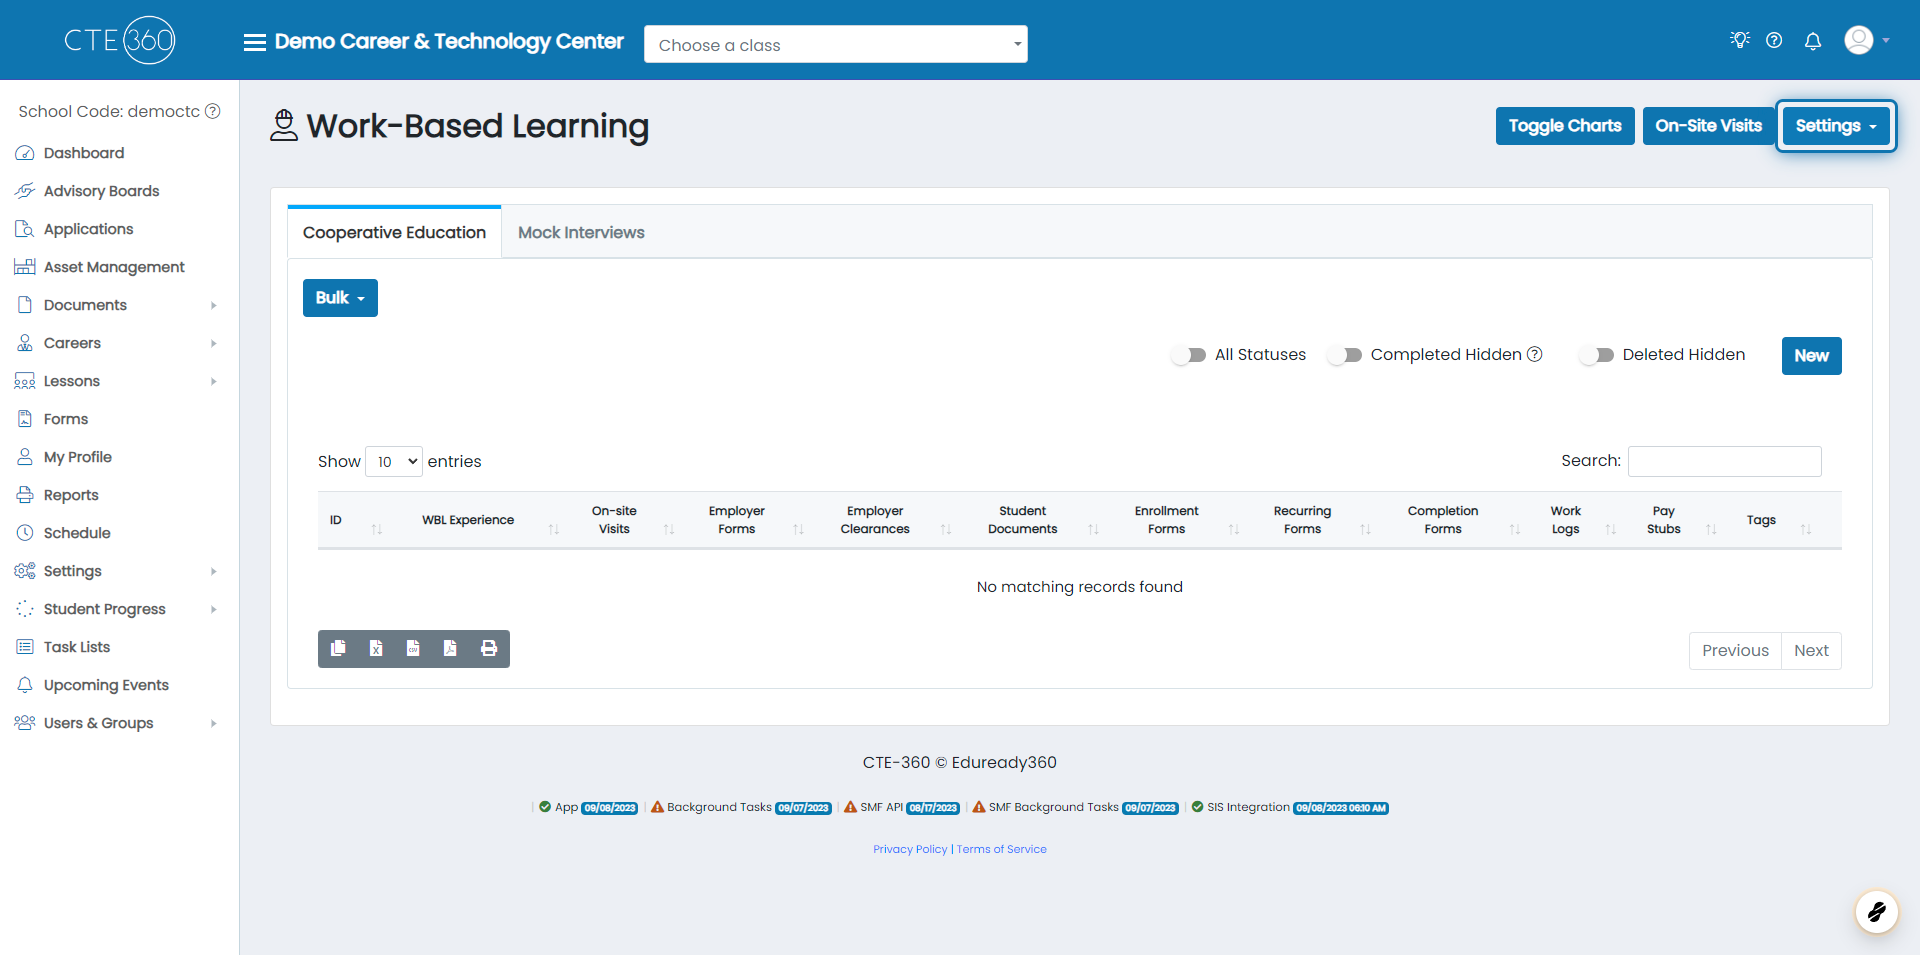The image size is (1920, 955).
Task: Click the CTE 360 logo
Action: pyautogui.click(x=120, y=40)
